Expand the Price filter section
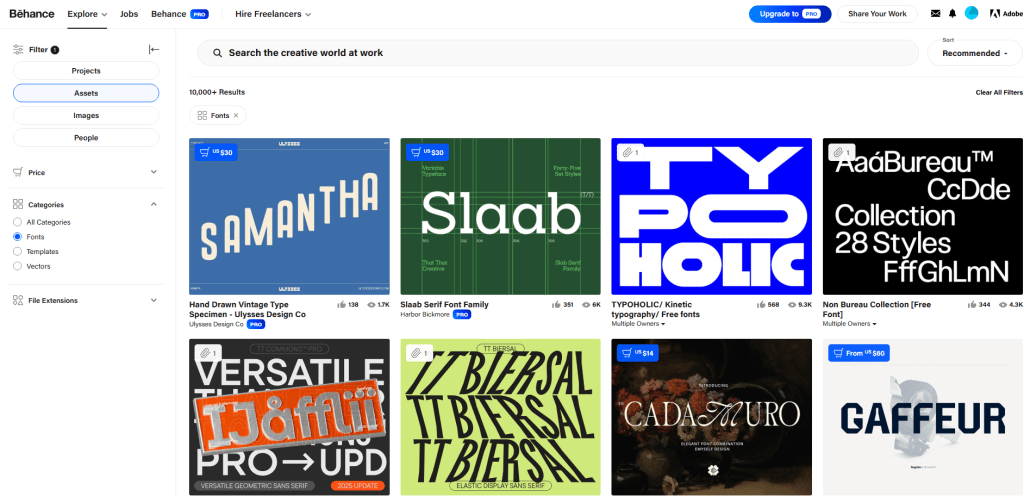Image resolution: width=1024 pixels, height=496 pixels. (x=153, y=172)
